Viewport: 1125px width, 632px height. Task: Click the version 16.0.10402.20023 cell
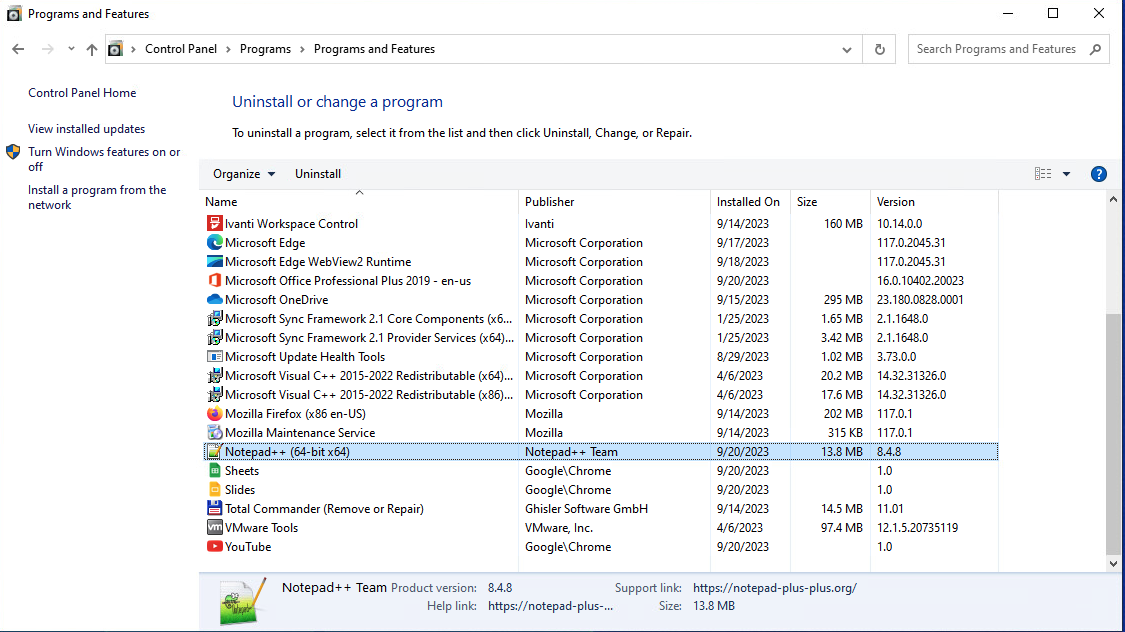coord(920,280)
